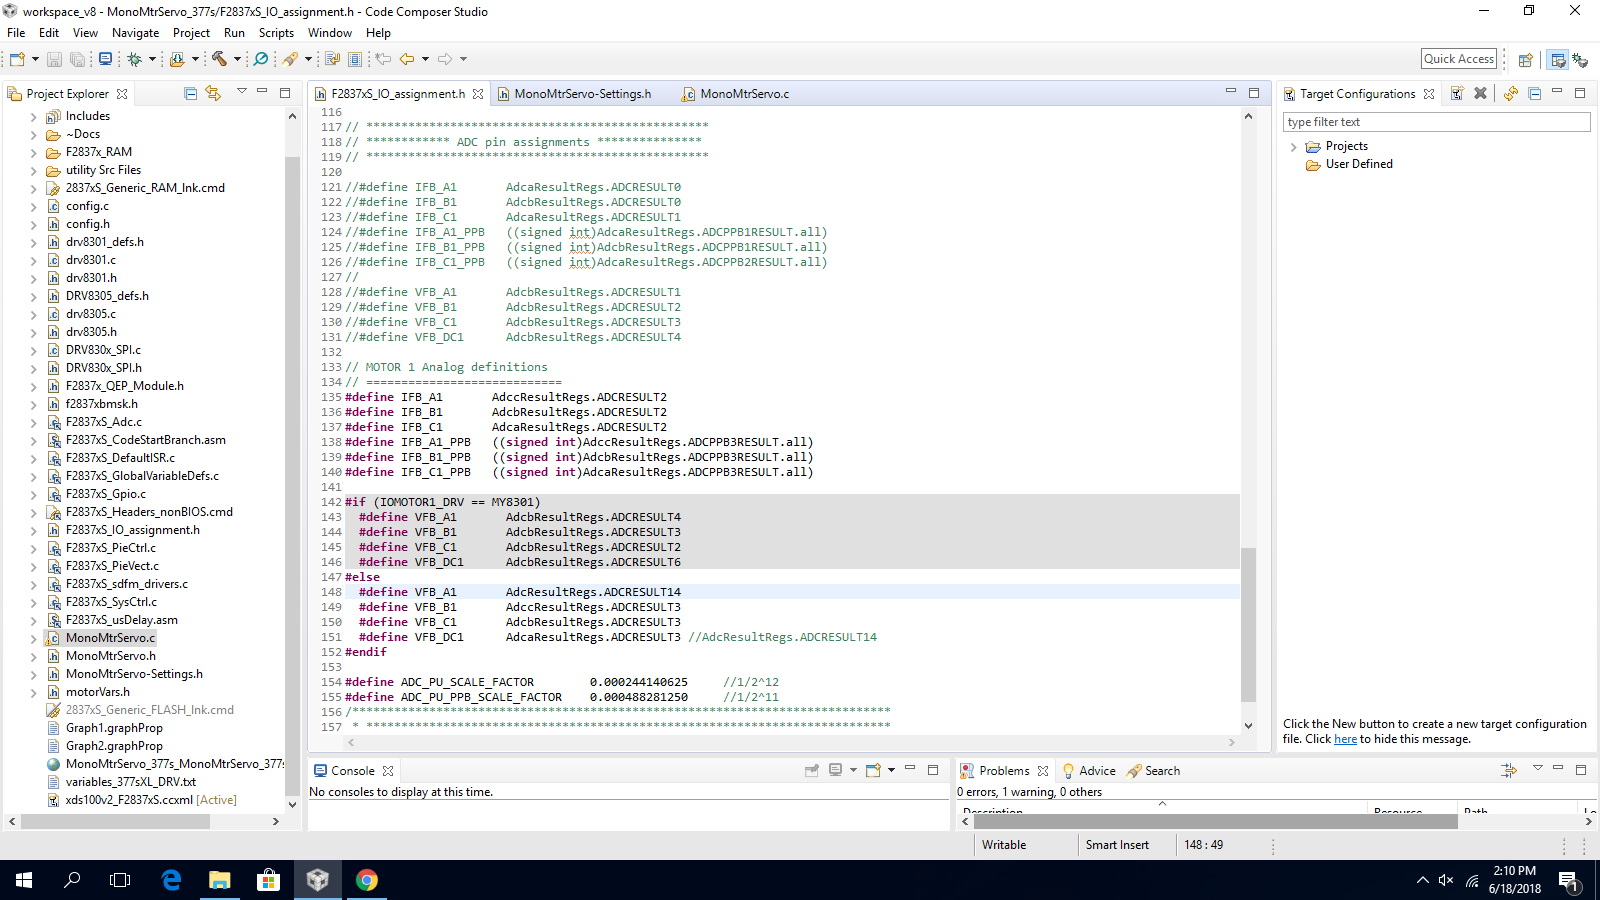The image size is (1600, 900).
Task: Open the flashlight Search dropdown arrow
Action: point(308,59)
